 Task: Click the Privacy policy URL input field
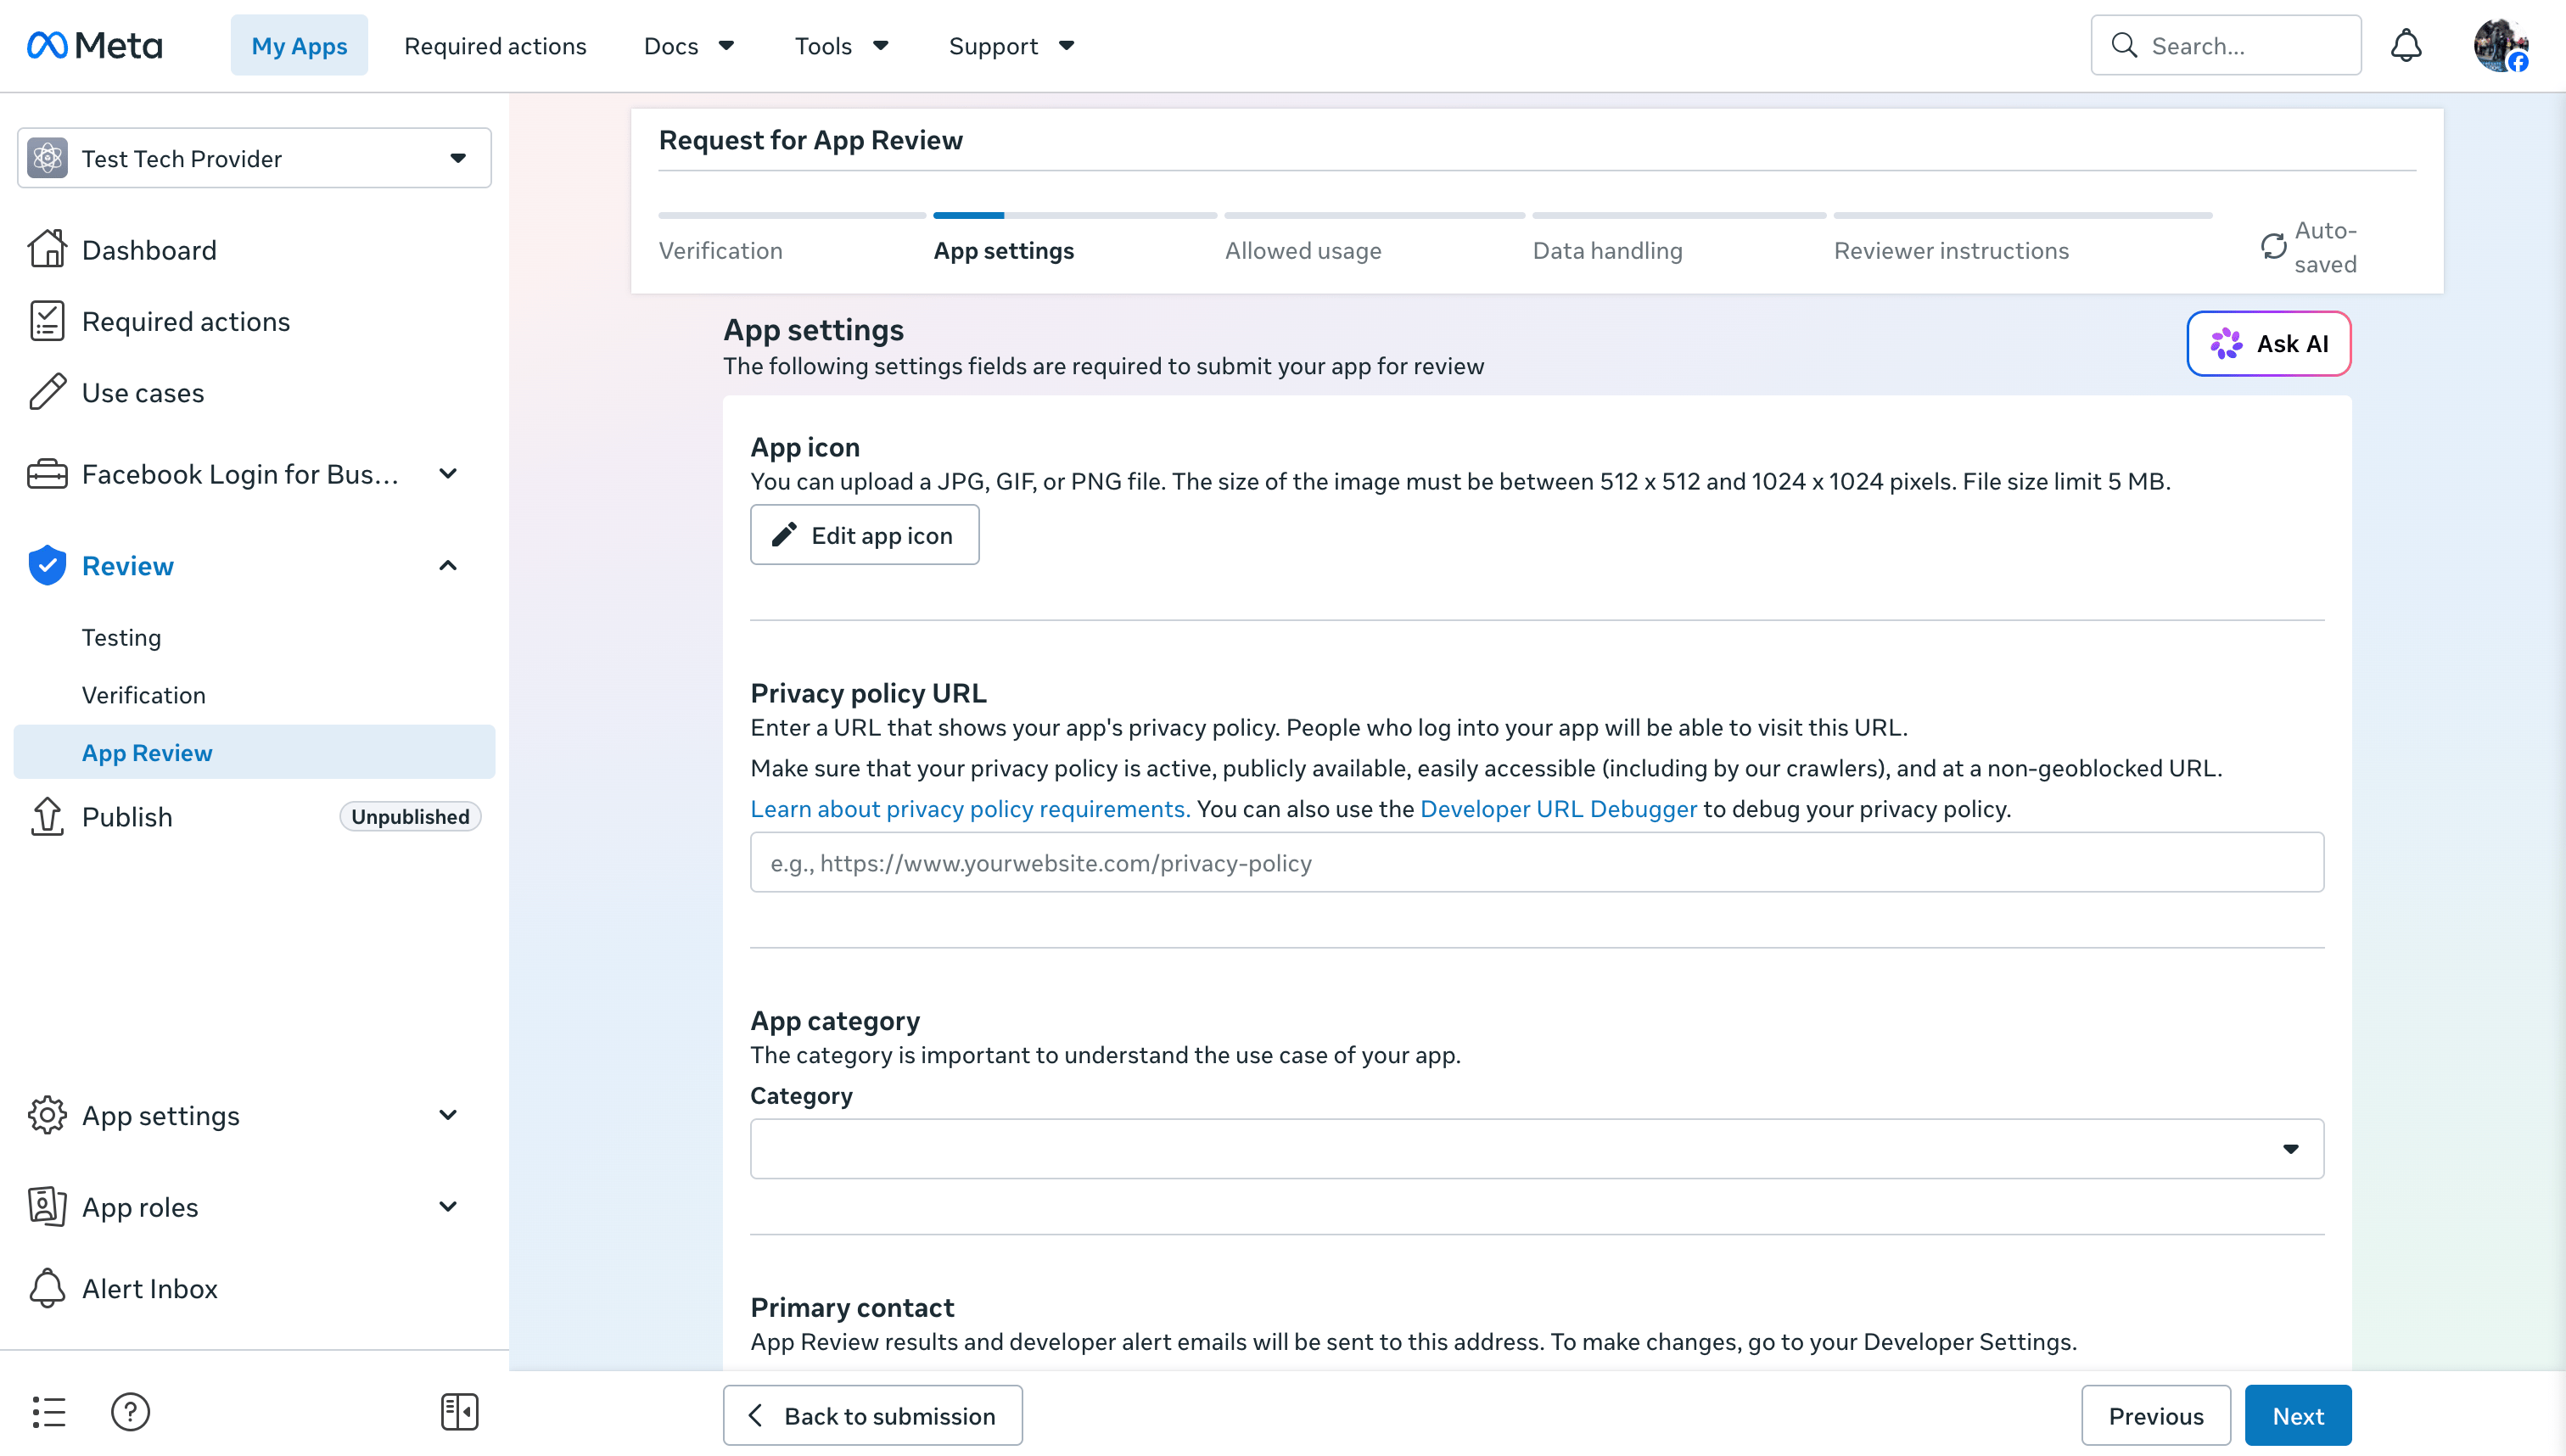pyautogui.click(x=1536, y=862)
